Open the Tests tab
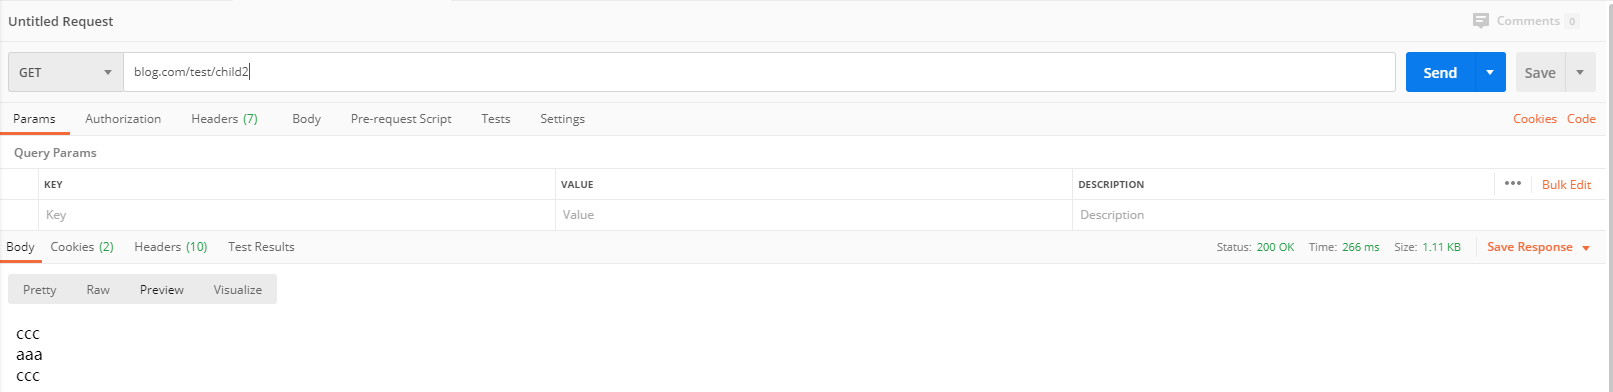This screenshot has height=392, width=1613. (x=496, y=118)
